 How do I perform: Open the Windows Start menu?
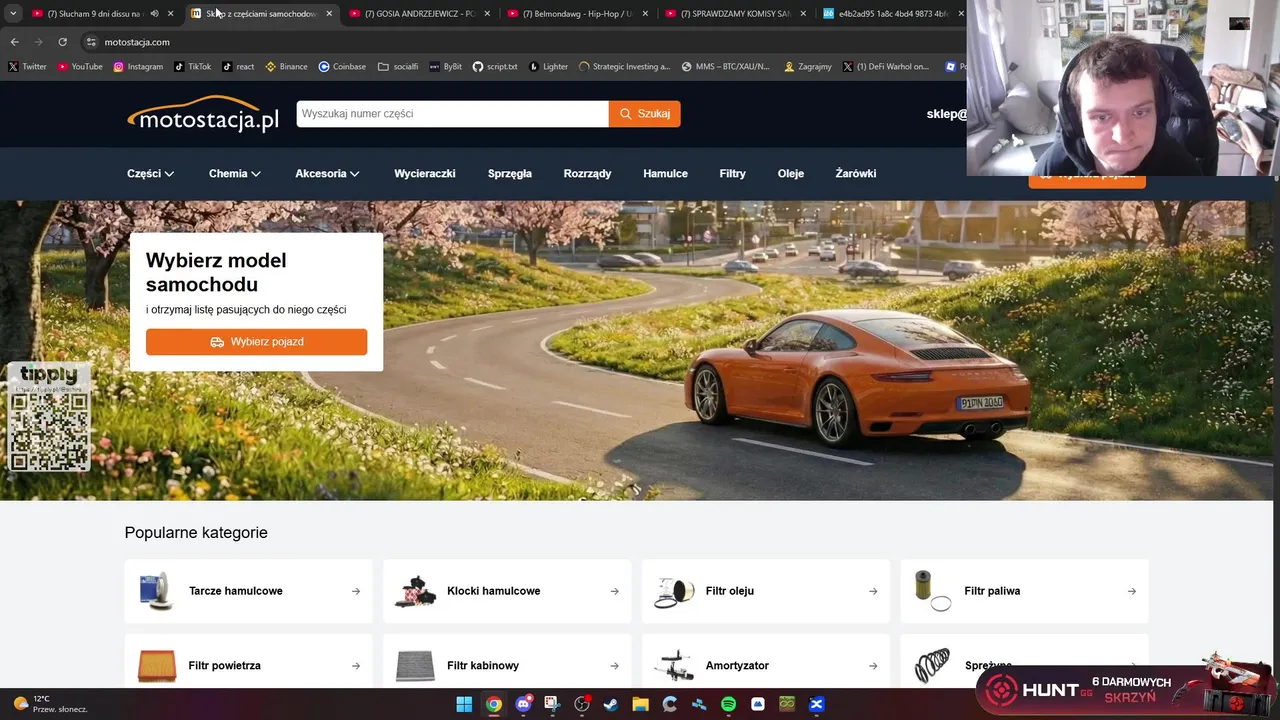pos(464,704)
